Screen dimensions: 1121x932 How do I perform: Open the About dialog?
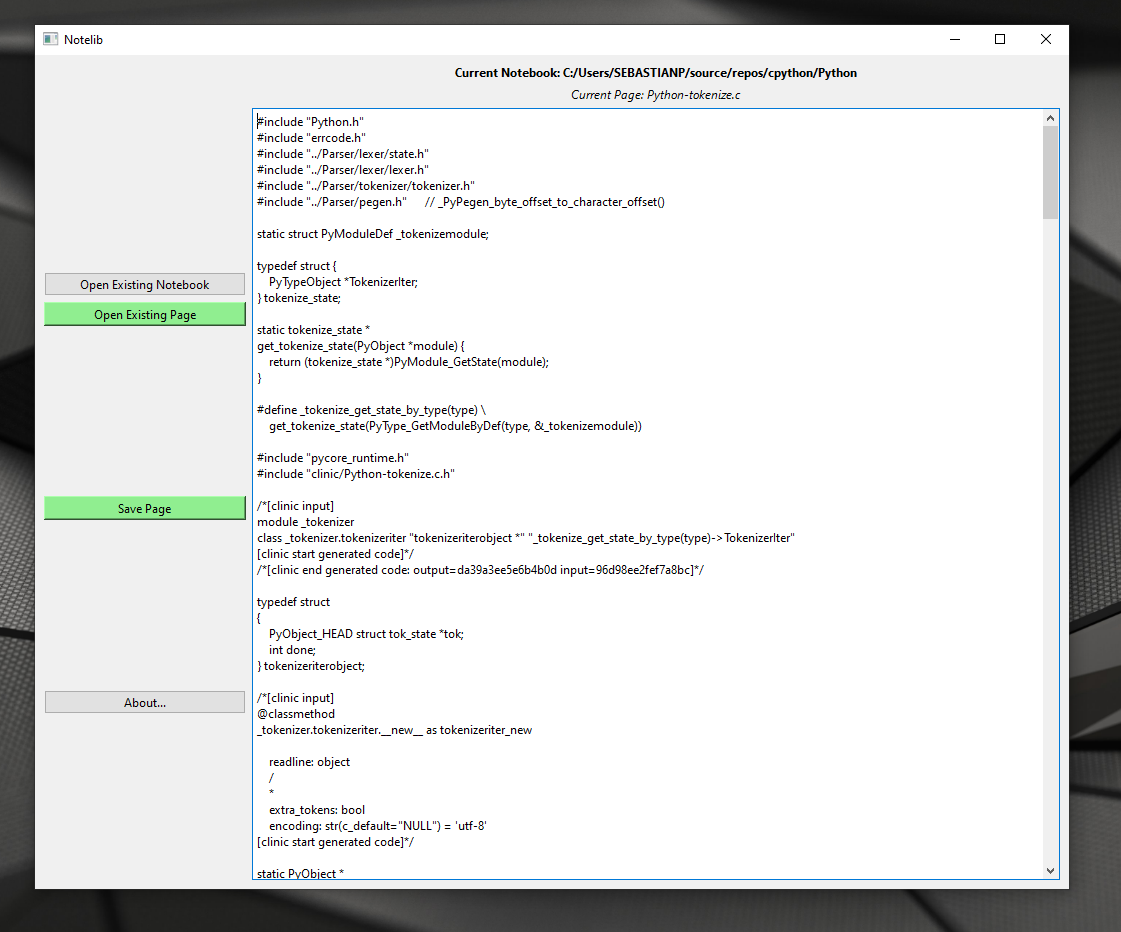pyautogui.click(x=144, y=702)
